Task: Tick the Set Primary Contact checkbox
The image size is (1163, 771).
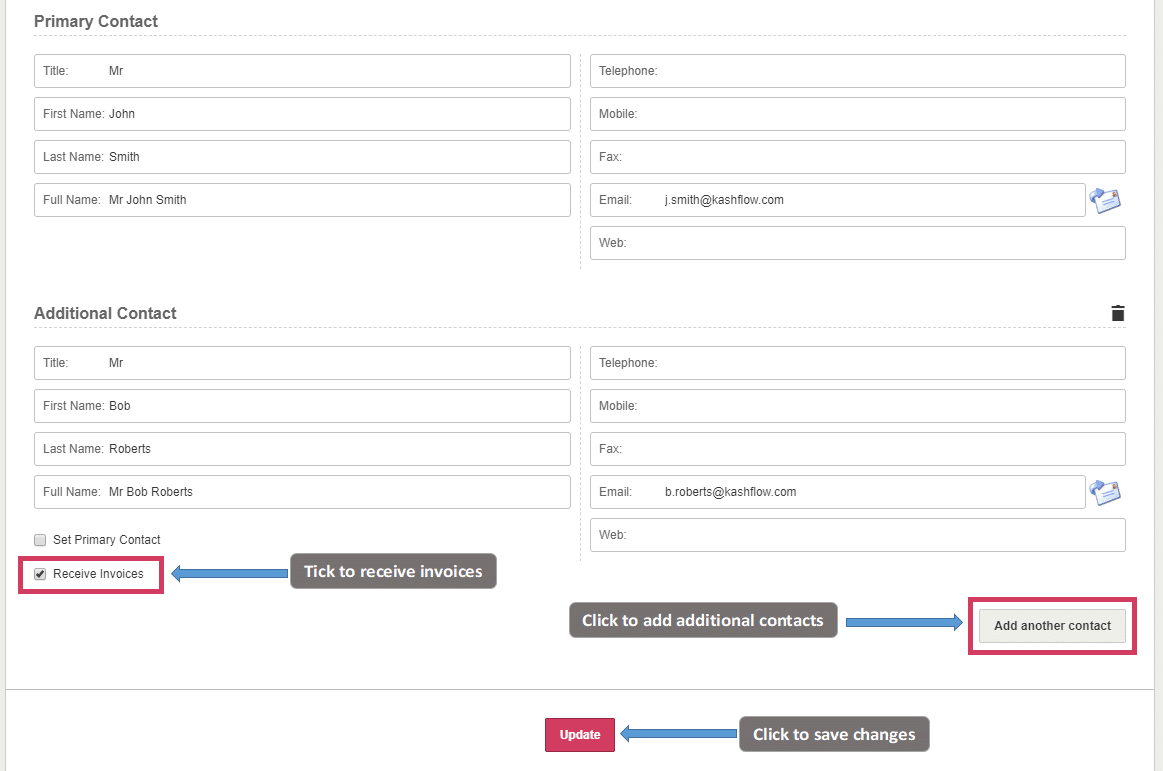Action: tap(41, 540)
